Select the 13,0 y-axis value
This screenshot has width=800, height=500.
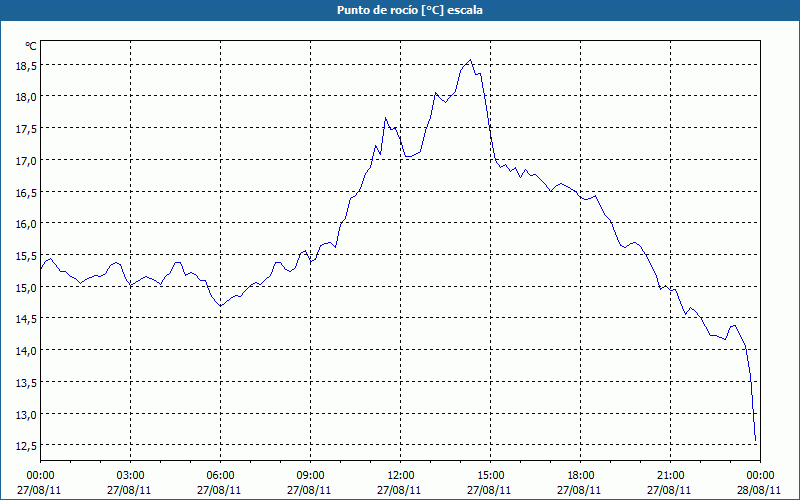[x=27, y=415]
